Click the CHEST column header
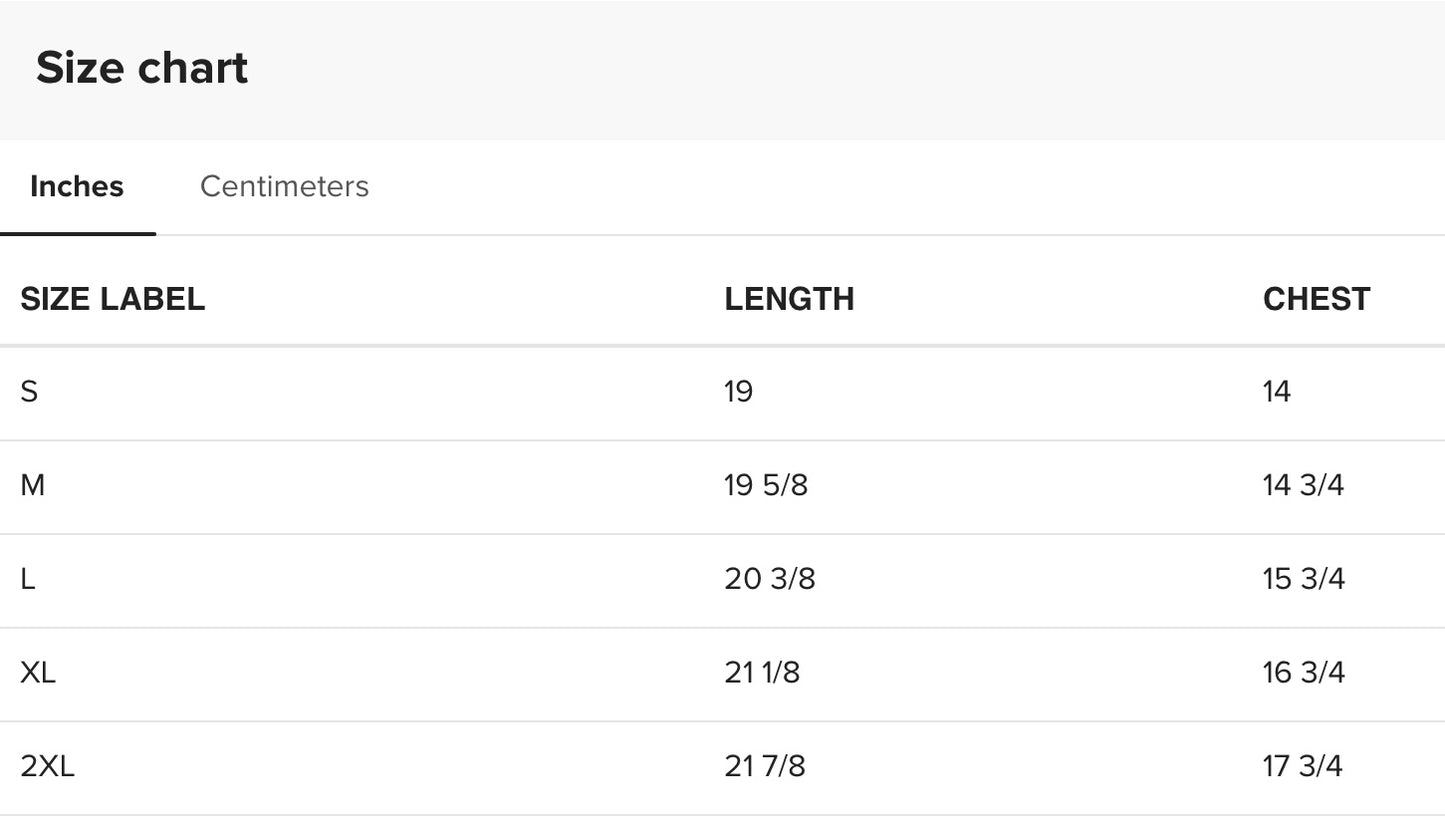This screenshot has width=1445, height=832. [1316, 299]
